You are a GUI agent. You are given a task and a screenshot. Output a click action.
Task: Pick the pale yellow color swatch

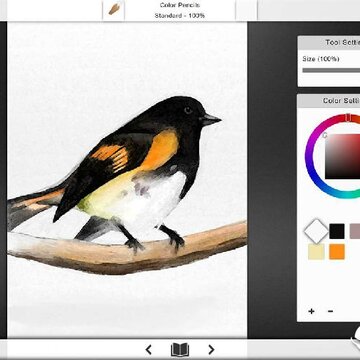pos(316,252)
